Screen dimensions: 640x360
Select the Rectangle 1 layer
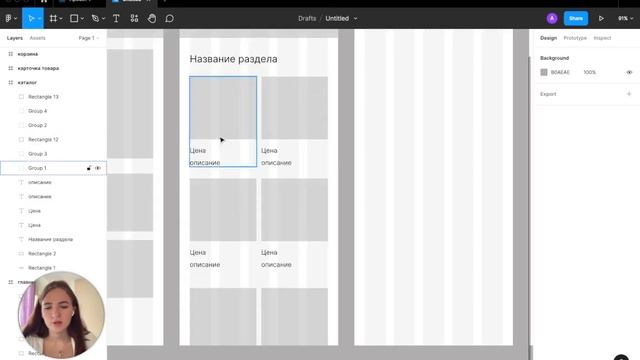pyautogui.click(x=53, y=268)
